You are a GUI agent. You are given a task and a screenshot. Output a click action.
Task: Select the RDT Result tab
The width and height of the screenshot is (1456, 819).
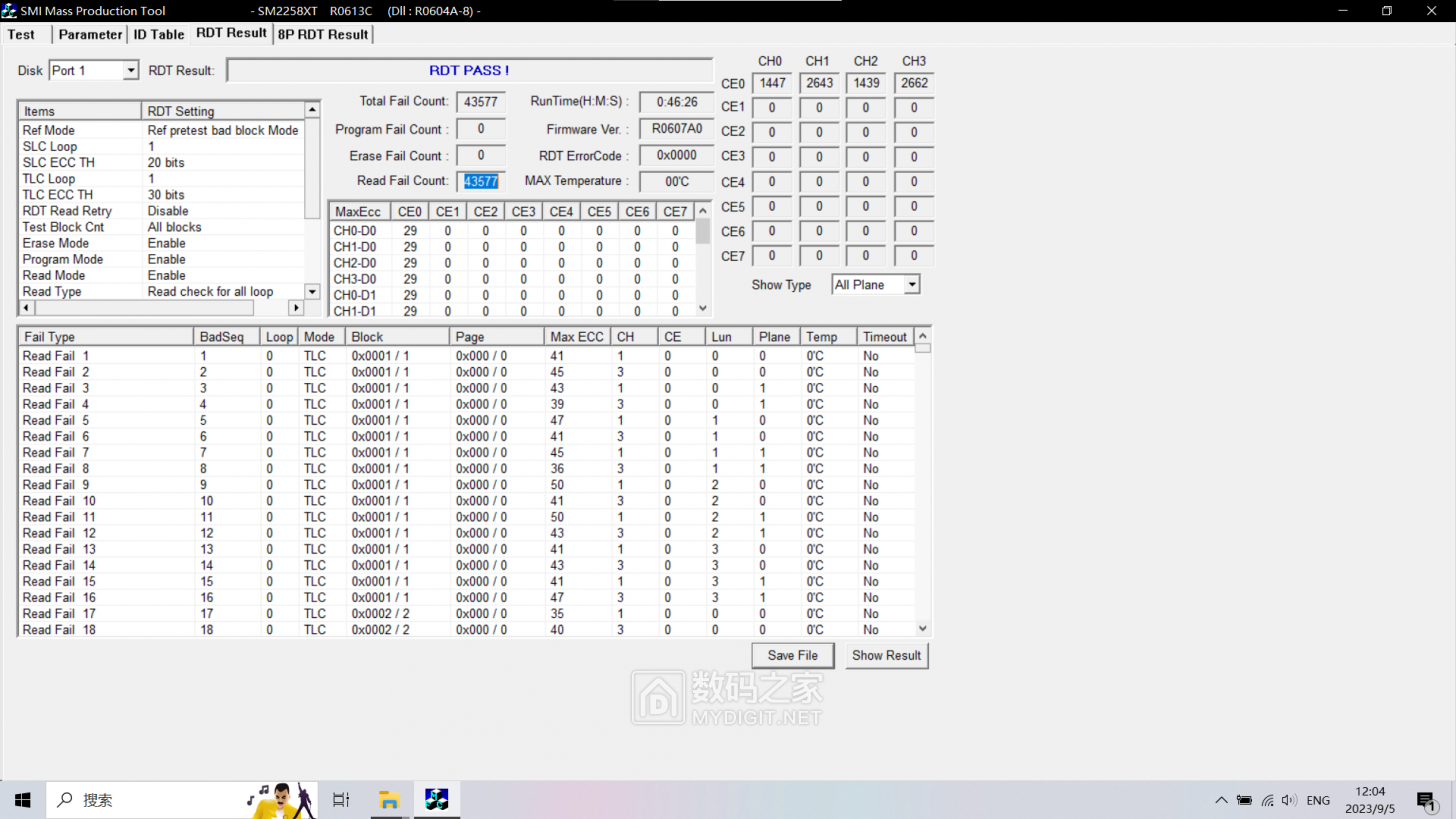point(231,33)
